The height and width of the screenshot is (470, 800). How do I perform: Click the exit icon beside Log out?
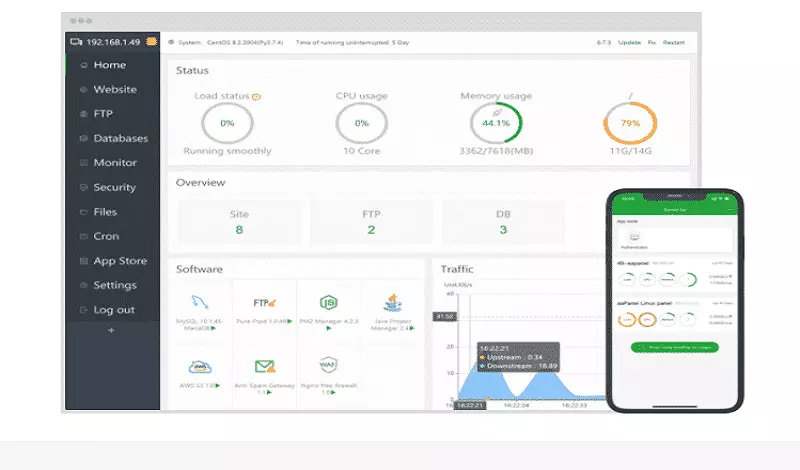click(84, 310)
